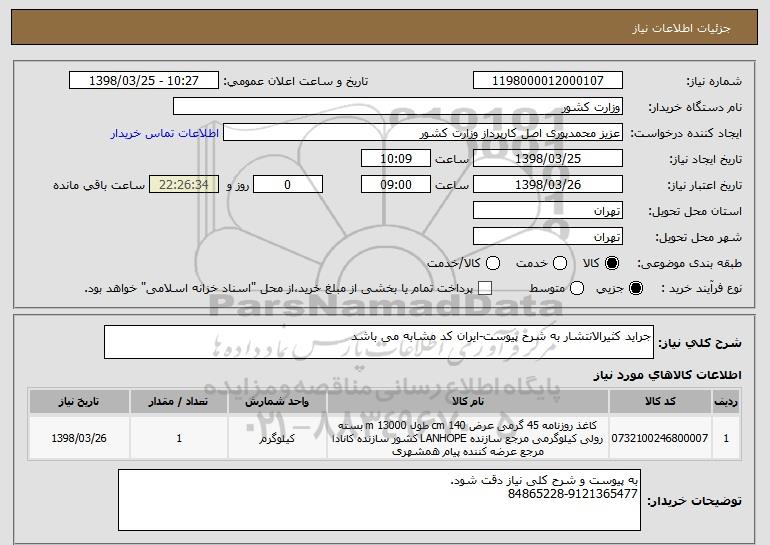Select the خدمت radio button
770x545 pixels.
pos(560,263)
